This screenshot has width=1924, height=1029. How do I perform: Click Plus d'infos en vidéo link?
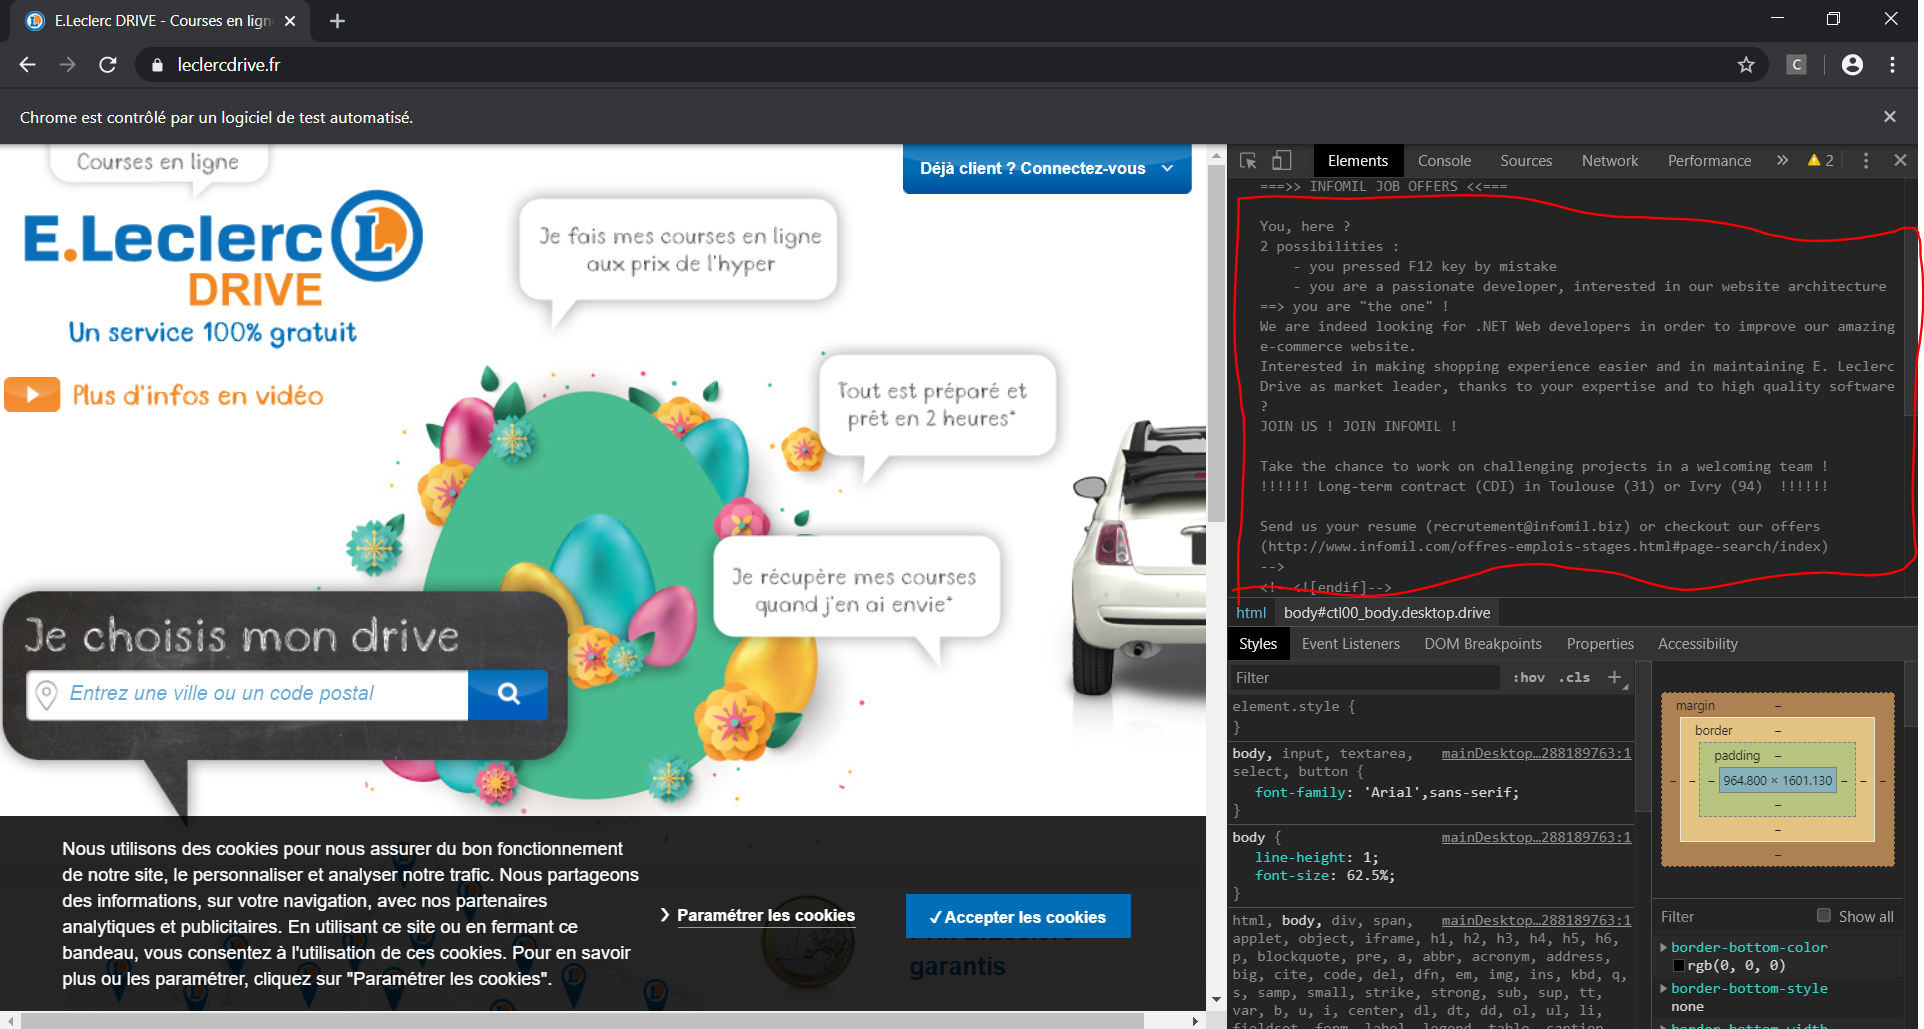tap(198, 396)
